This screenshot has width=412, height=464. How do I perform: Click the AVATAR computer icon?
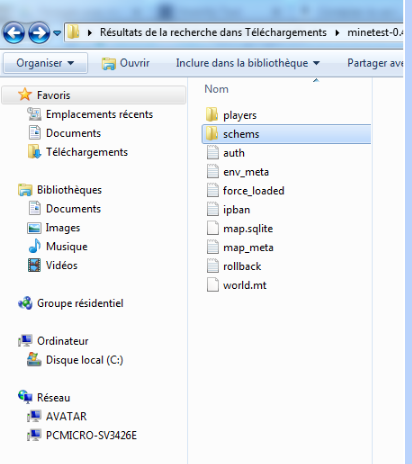coord(34,416)
